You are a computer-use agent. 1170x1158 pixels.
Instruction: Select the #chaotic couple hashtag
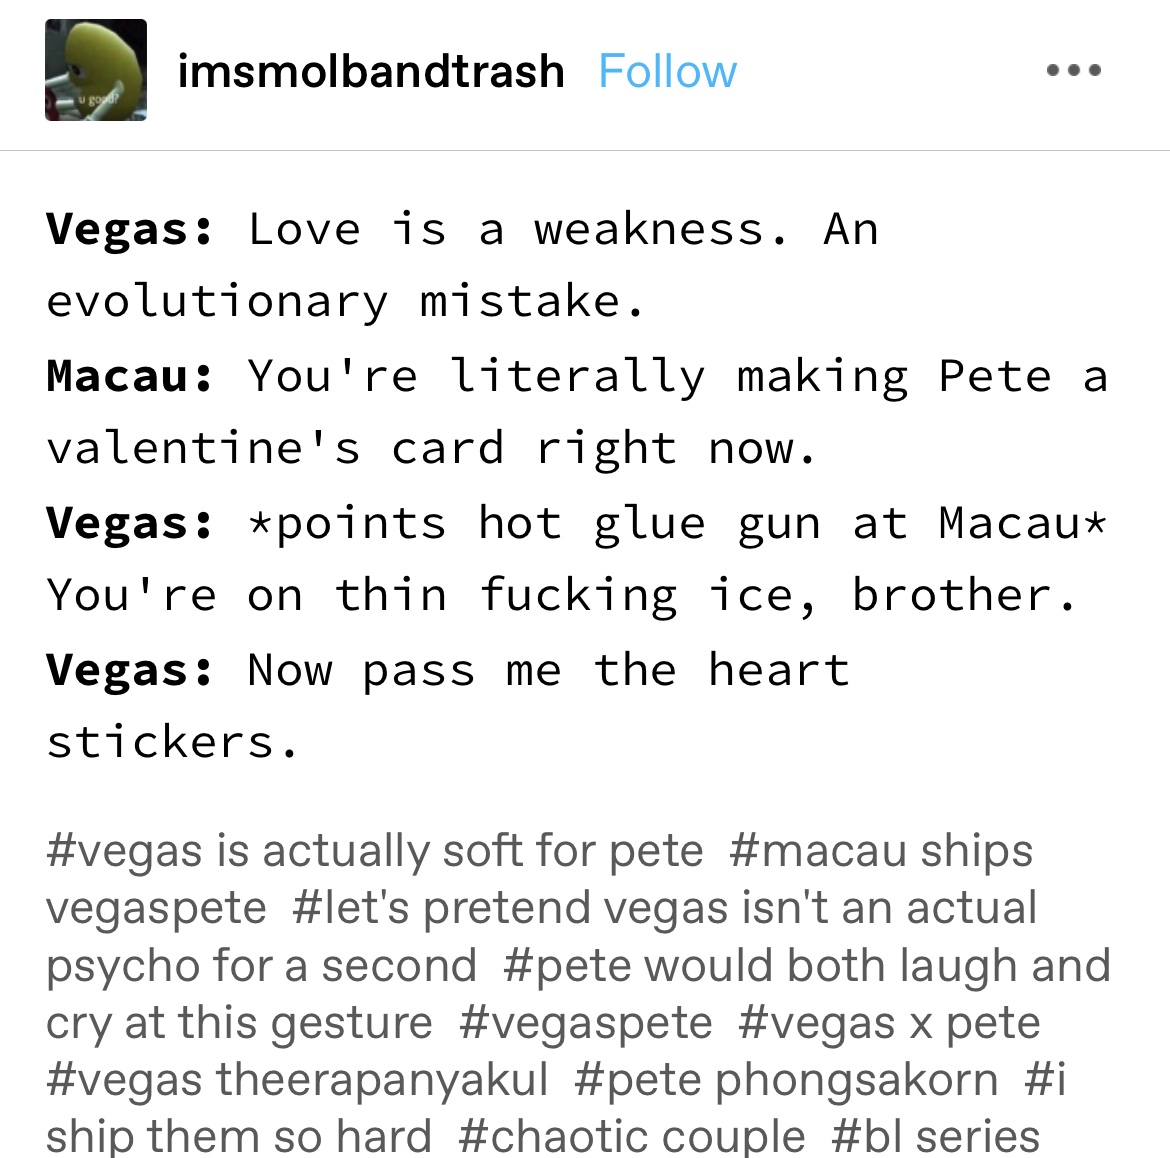[631, 1136]
